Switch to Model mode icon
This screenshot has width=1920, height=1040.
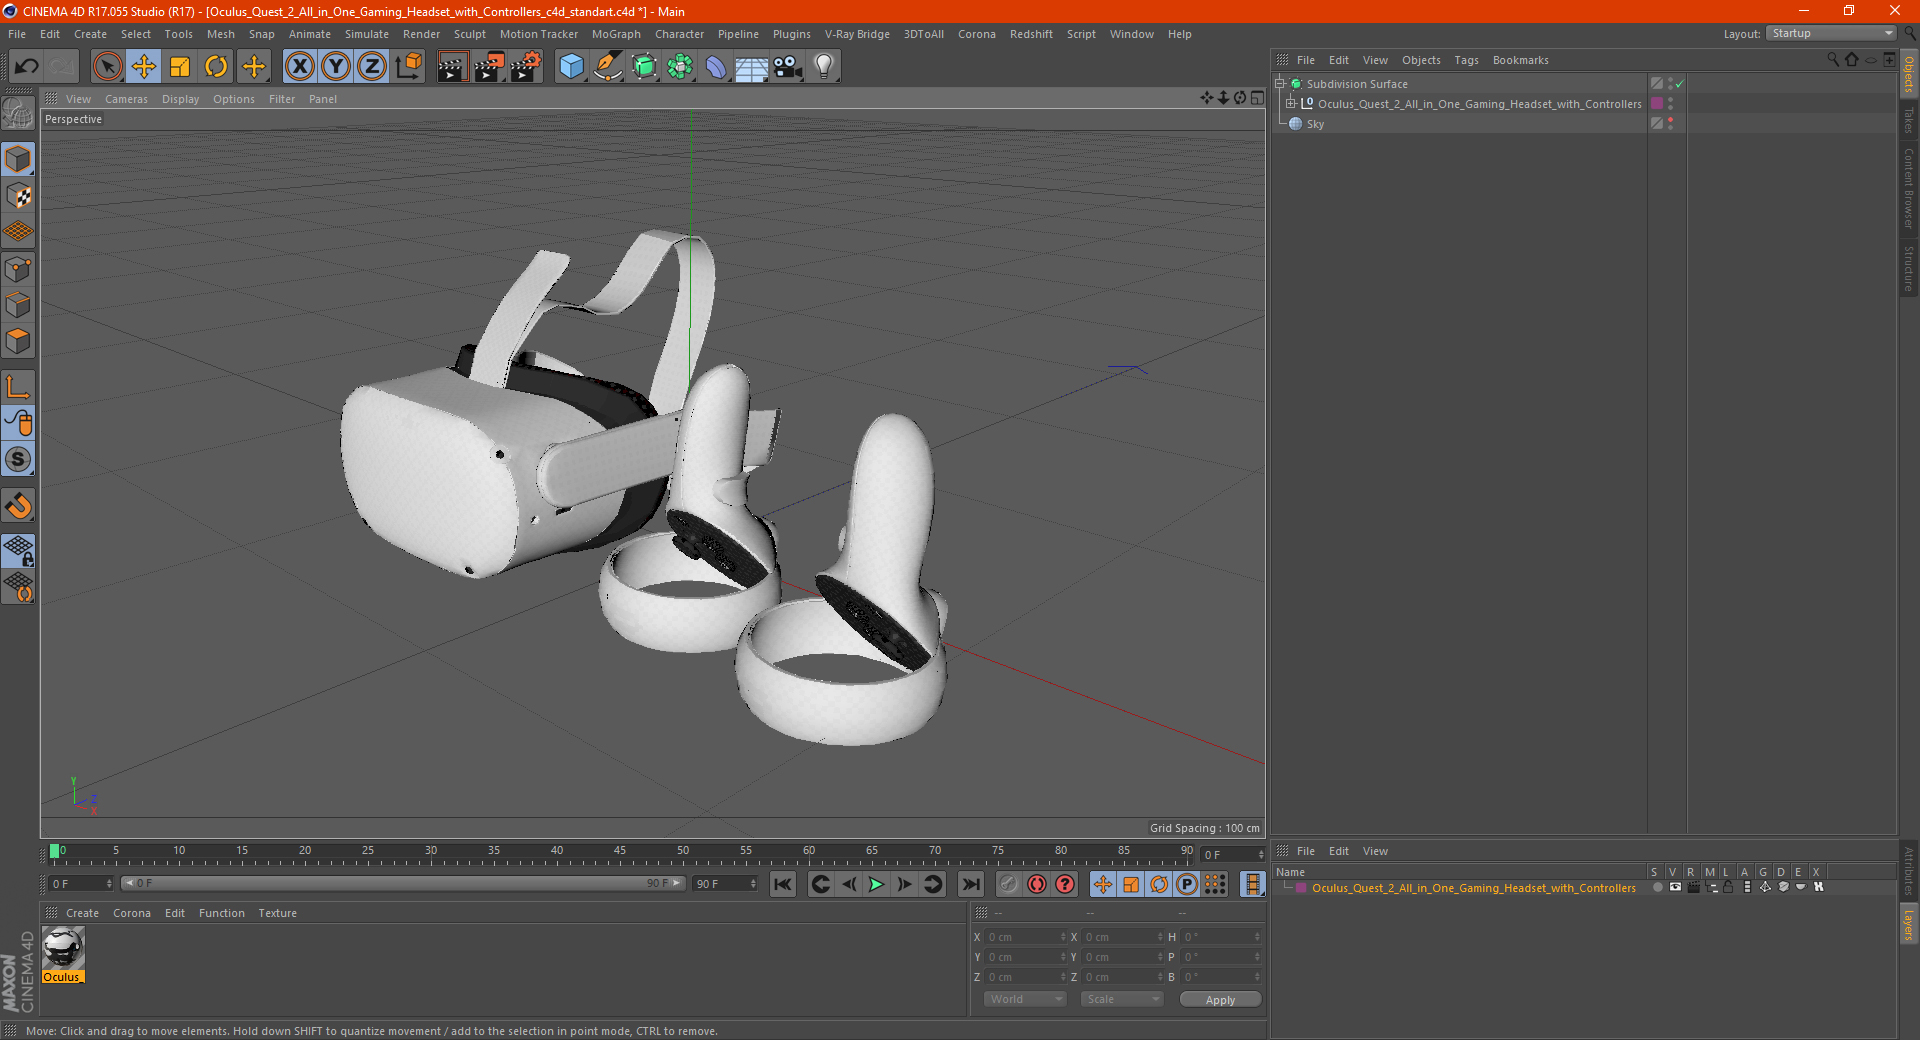coord(18,159)
